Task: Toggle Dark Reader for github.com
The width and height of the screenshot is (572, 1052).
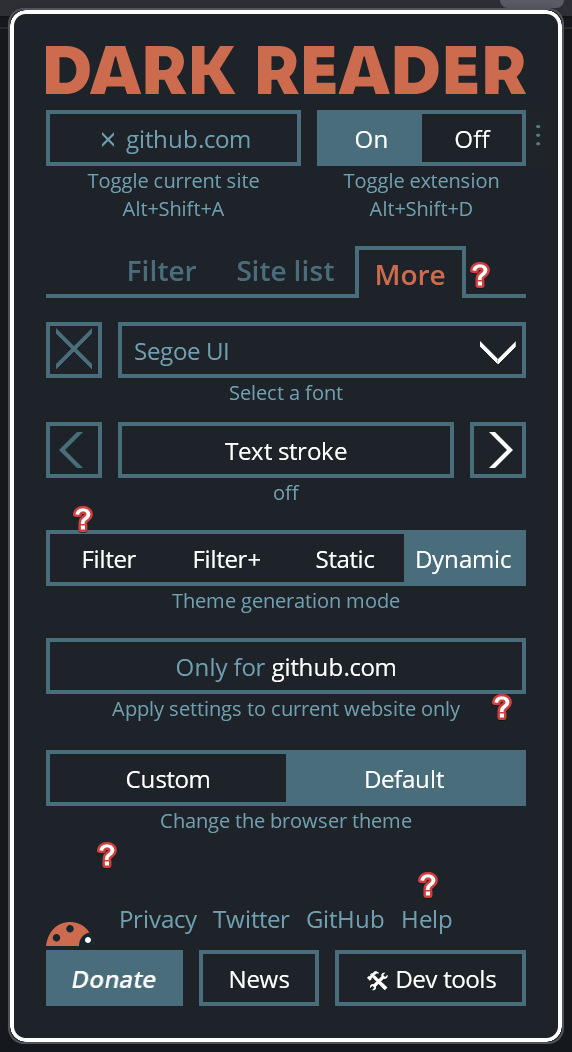Action: 173,138
